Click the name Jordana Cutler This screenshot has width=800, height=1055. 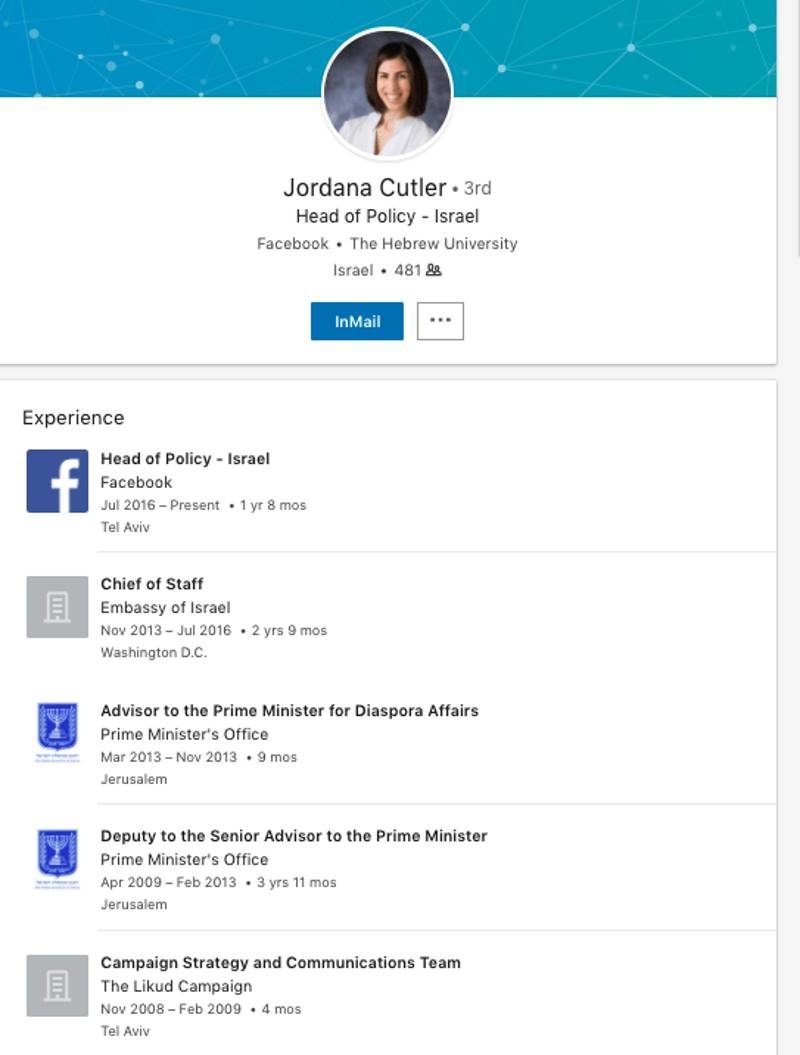pos(365,187)
